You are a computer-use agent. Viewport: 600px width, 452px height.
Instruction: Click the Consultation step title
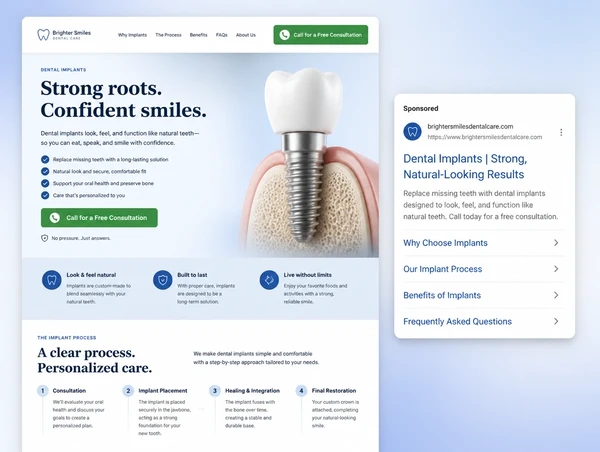point(69,391)
